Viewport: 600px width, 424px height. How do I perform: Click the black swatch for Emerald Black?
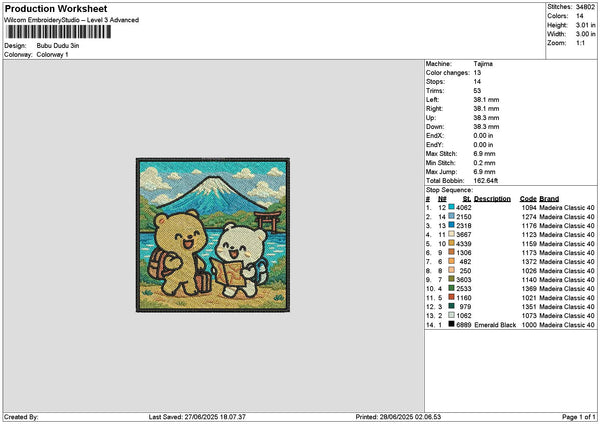pos(452,324)
